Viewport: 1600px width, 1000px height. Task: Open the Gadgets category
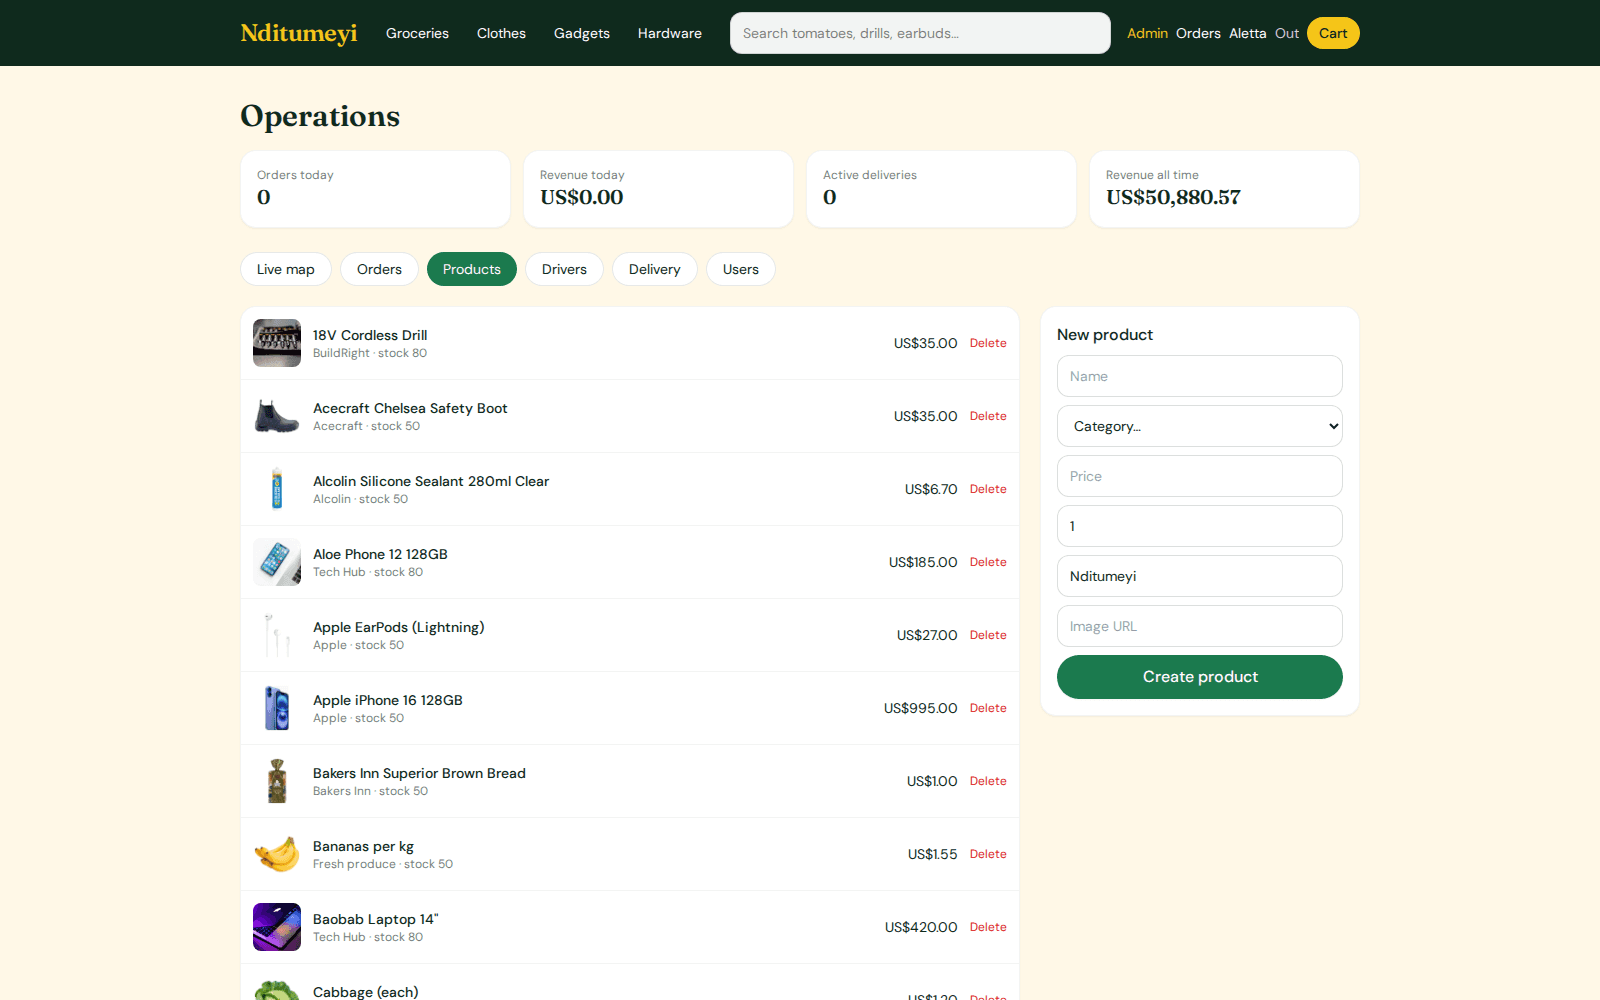click(582, 33)
